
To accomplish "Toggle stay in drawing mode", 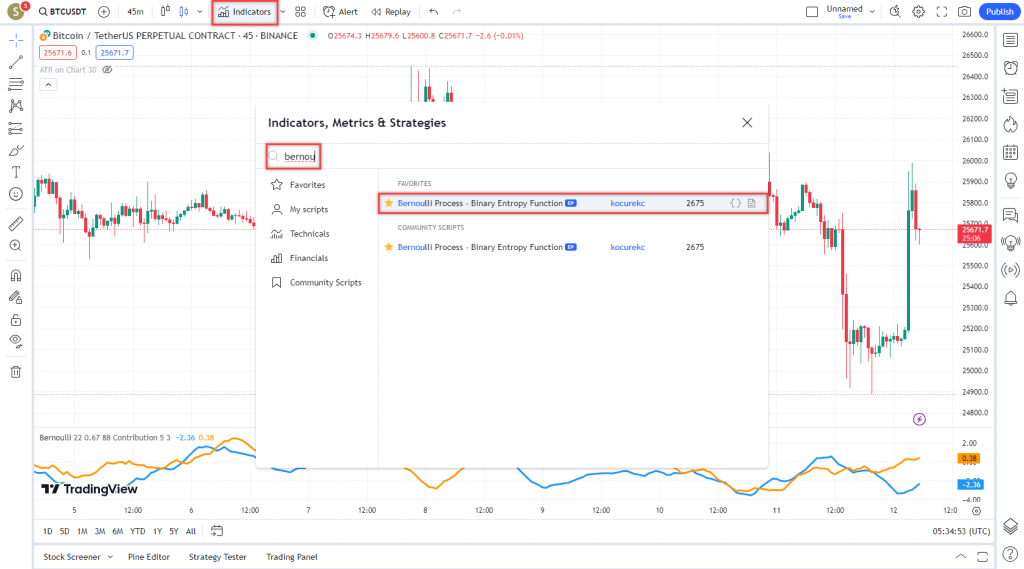I will [16, 298].
